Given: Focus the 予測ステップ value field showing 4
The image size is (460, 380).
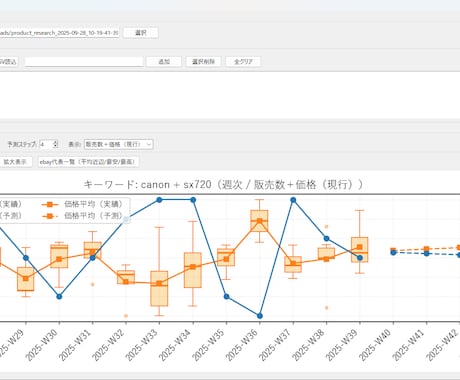Looking at the screenshot, I should click(x=46, y=144).
